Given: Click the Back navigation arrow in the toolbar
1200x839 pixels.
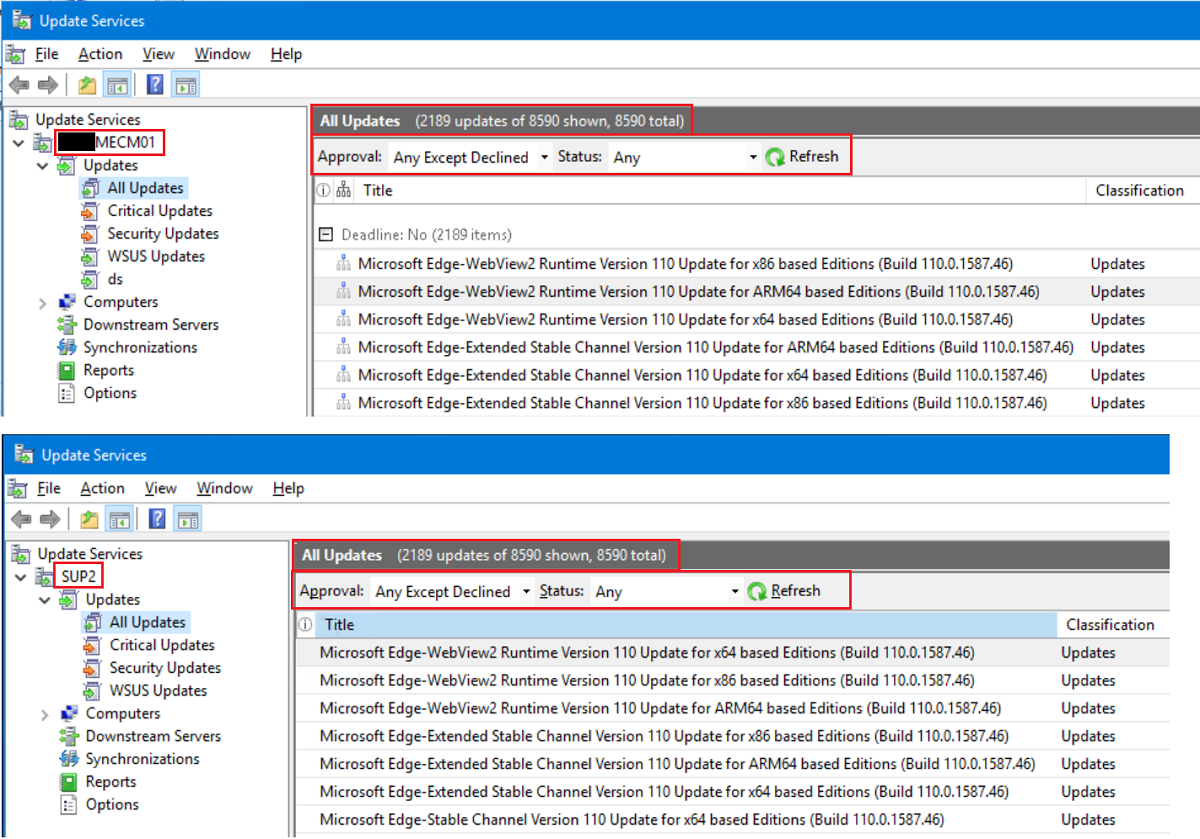Looking at the screenshot, I should [x=18, y=85].
